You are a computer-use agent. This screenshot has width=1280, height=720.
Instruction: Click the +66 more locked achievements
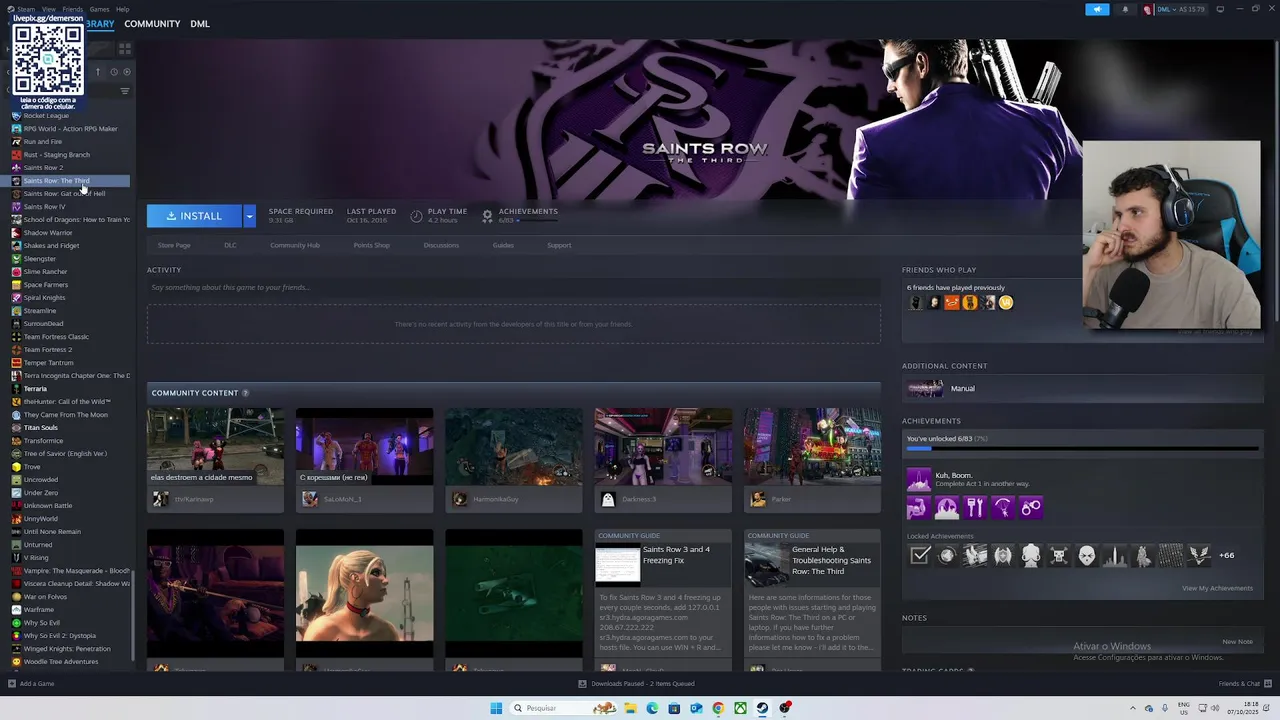(x=1226, y=555)
